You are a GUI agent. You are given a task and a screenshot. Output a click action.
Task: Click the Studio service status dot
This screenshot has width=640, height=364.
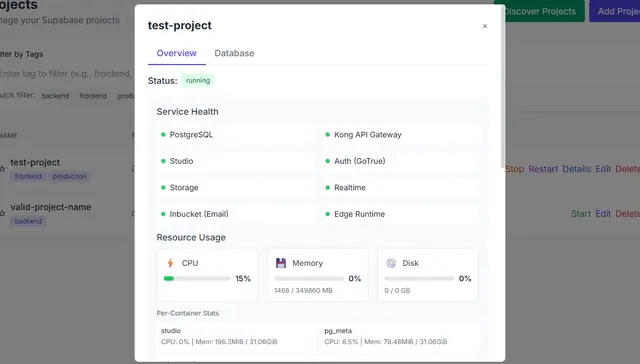(163, 161)
